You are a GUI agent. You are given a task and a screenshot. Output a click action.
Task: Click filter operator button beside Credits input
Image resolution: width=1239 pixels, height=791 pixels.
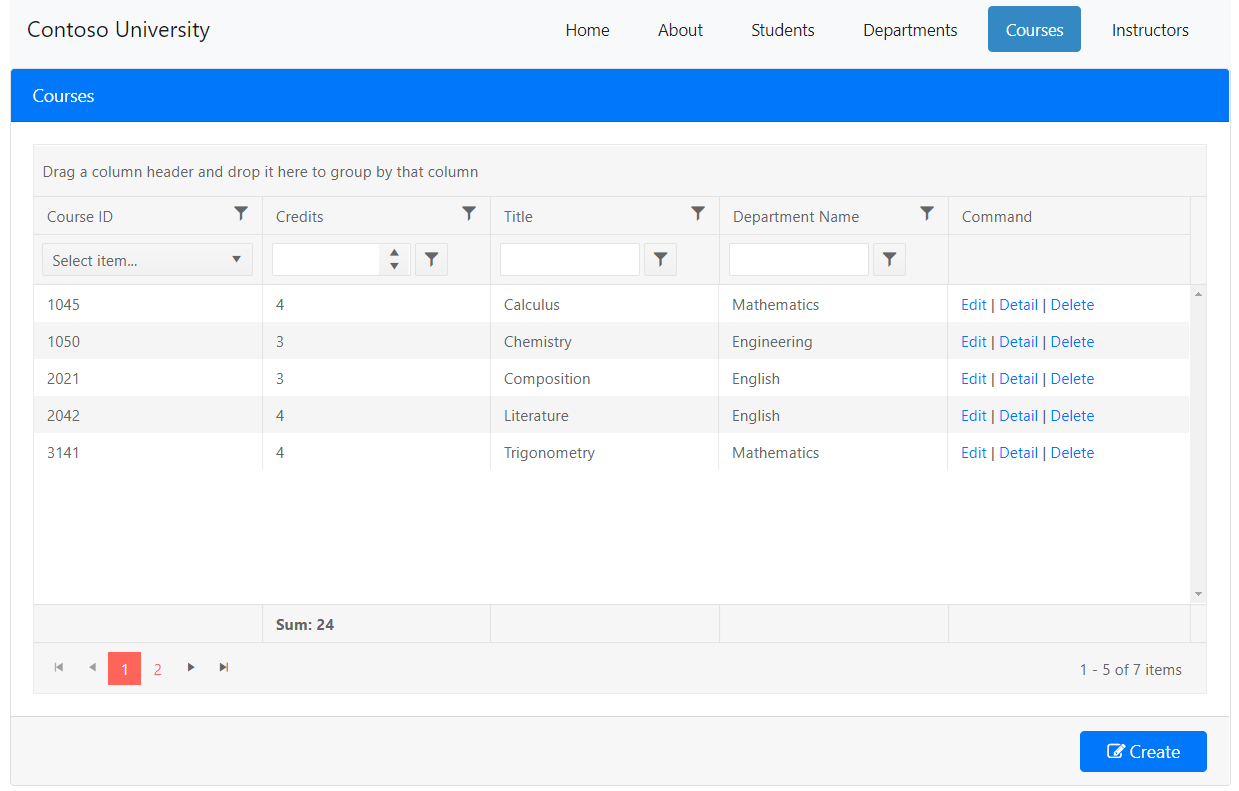pyautogui.click(x=431, y=260)
